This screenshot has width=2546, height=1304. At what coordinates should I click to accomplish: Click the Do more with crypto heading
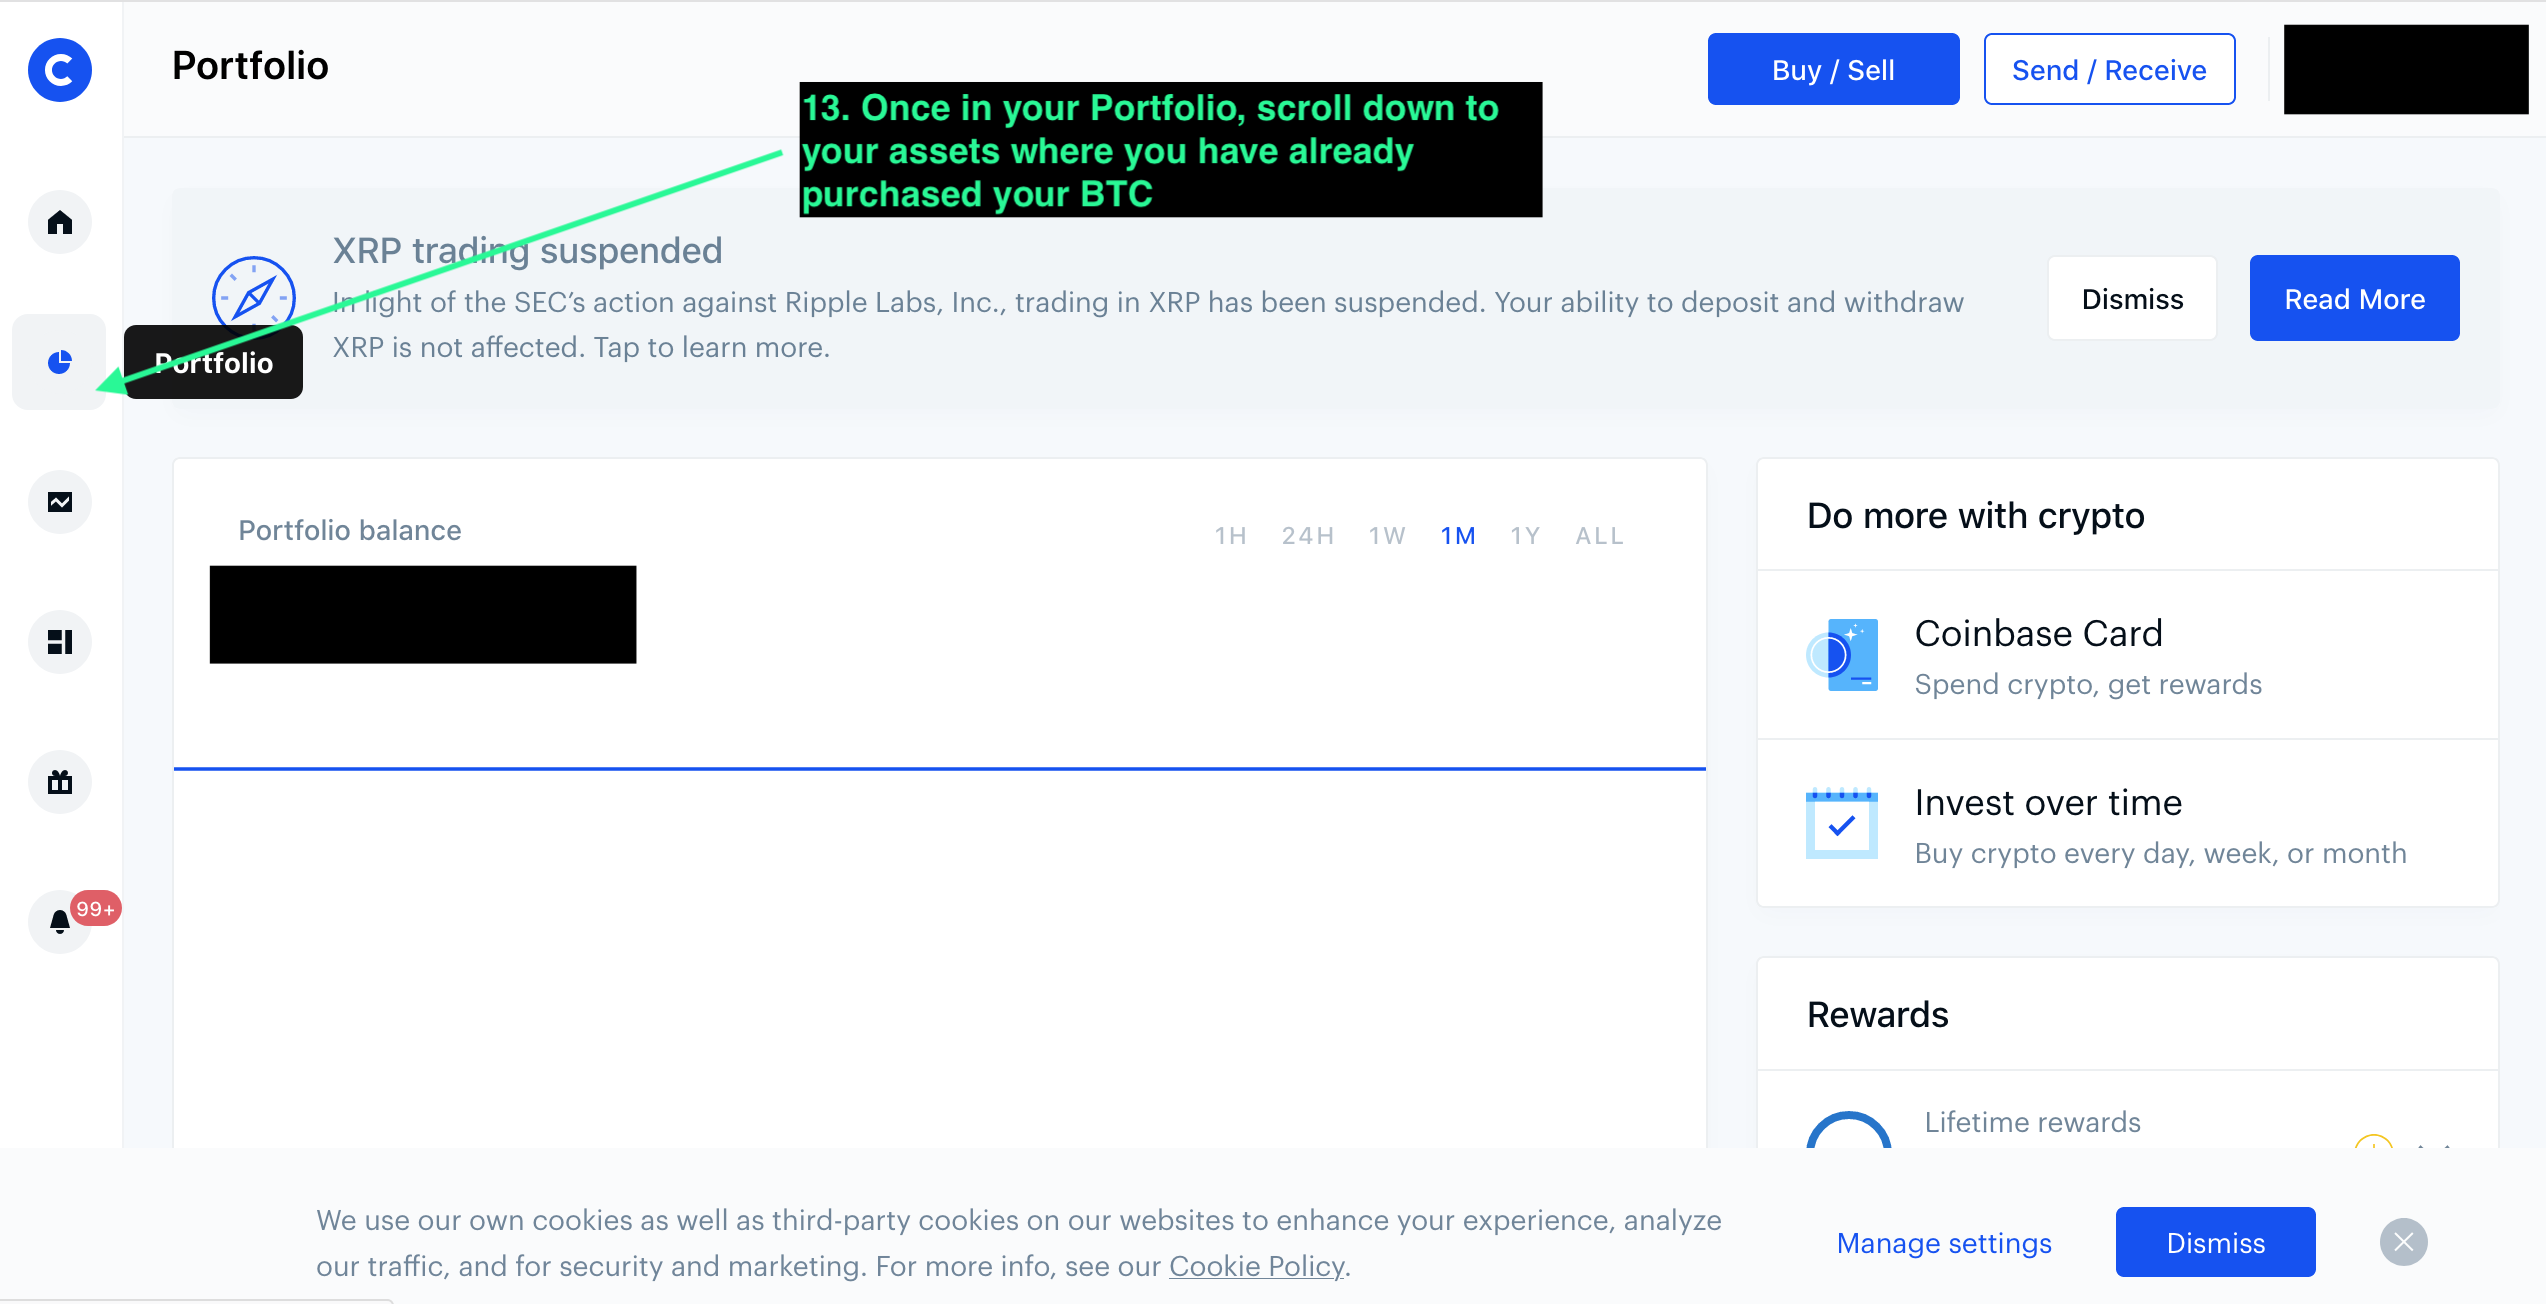point(1975,515)
